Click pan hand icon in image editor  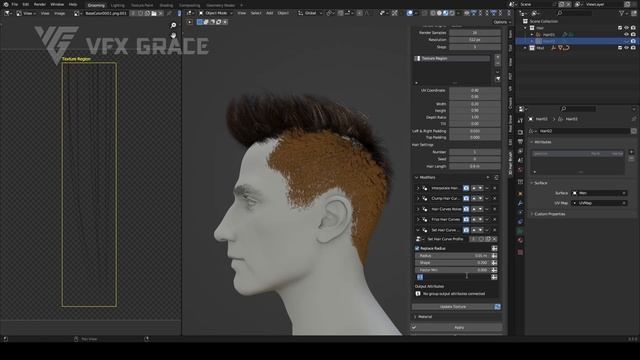[173, 36]
